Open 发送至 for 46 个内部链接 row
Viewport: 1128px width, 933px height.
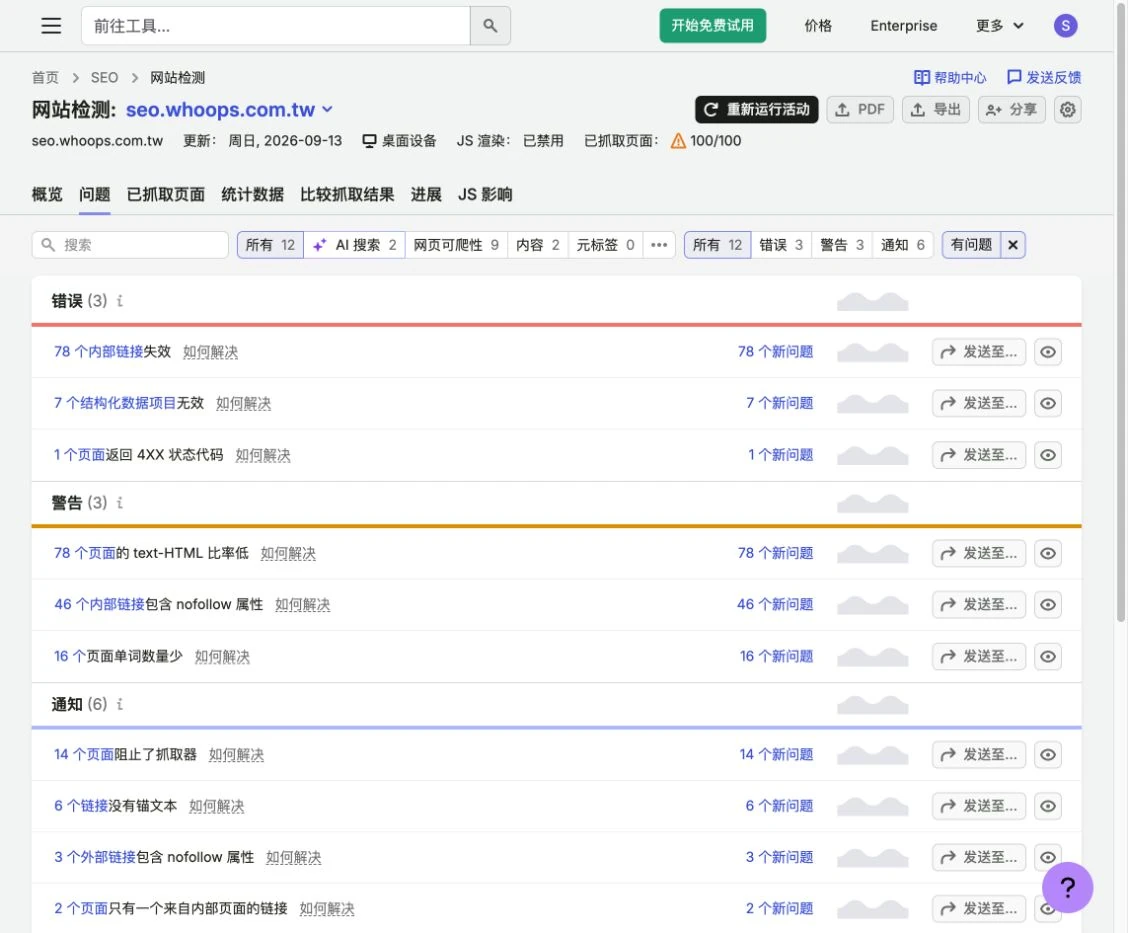coord(979,605)
